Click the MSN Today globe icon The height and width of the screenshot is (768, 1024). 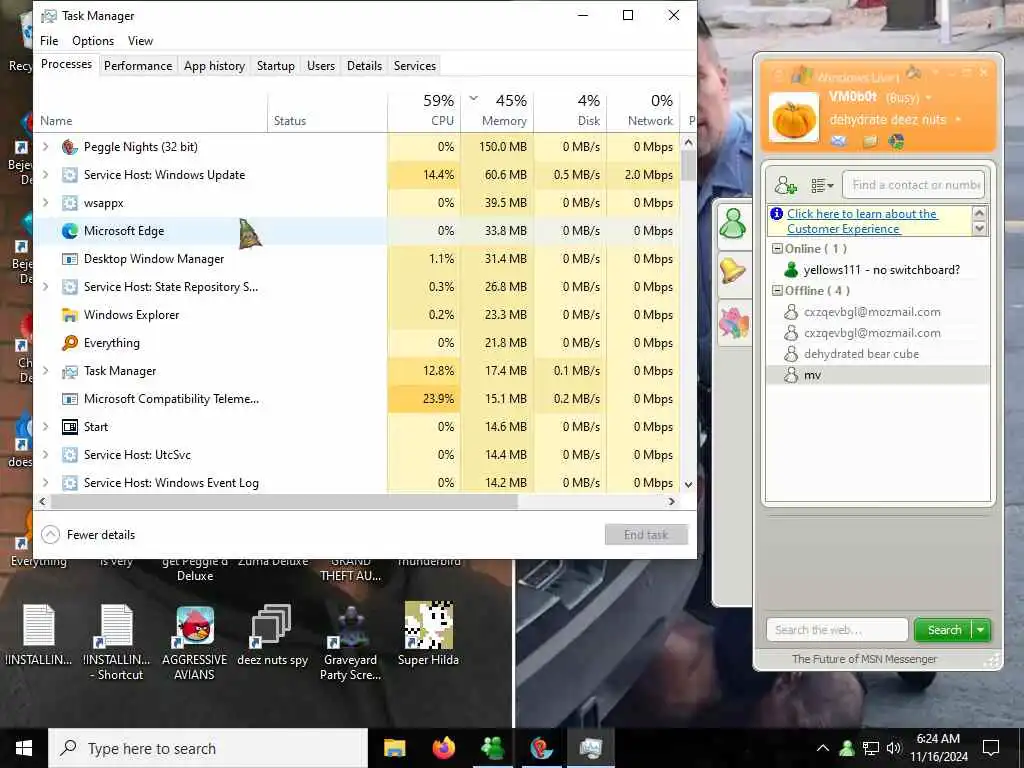pos(897,141)
